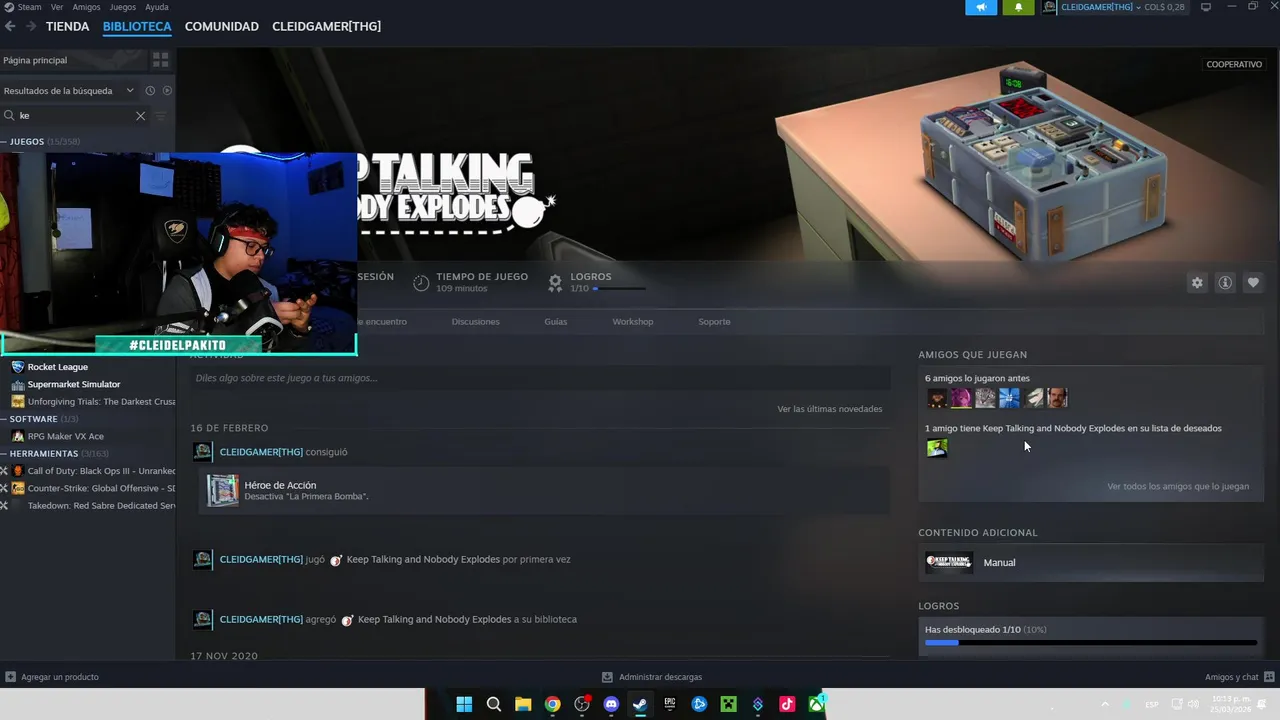Open the Amigos menu
This screenshot has width=1280, height=720.
pos(86,7)
